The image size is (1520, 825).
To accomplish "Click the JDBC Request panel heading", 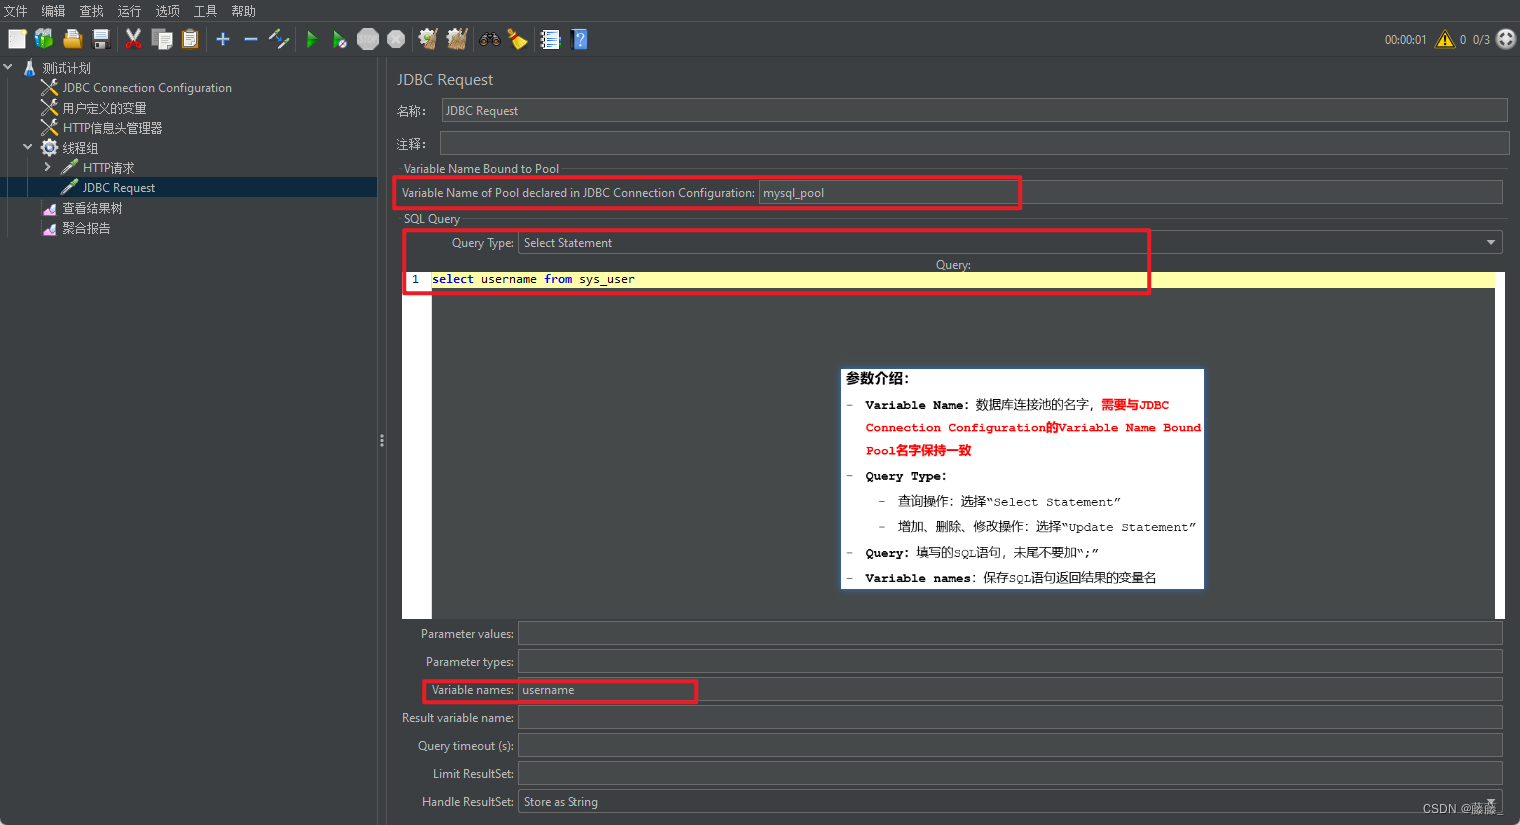I will [445, 80].
